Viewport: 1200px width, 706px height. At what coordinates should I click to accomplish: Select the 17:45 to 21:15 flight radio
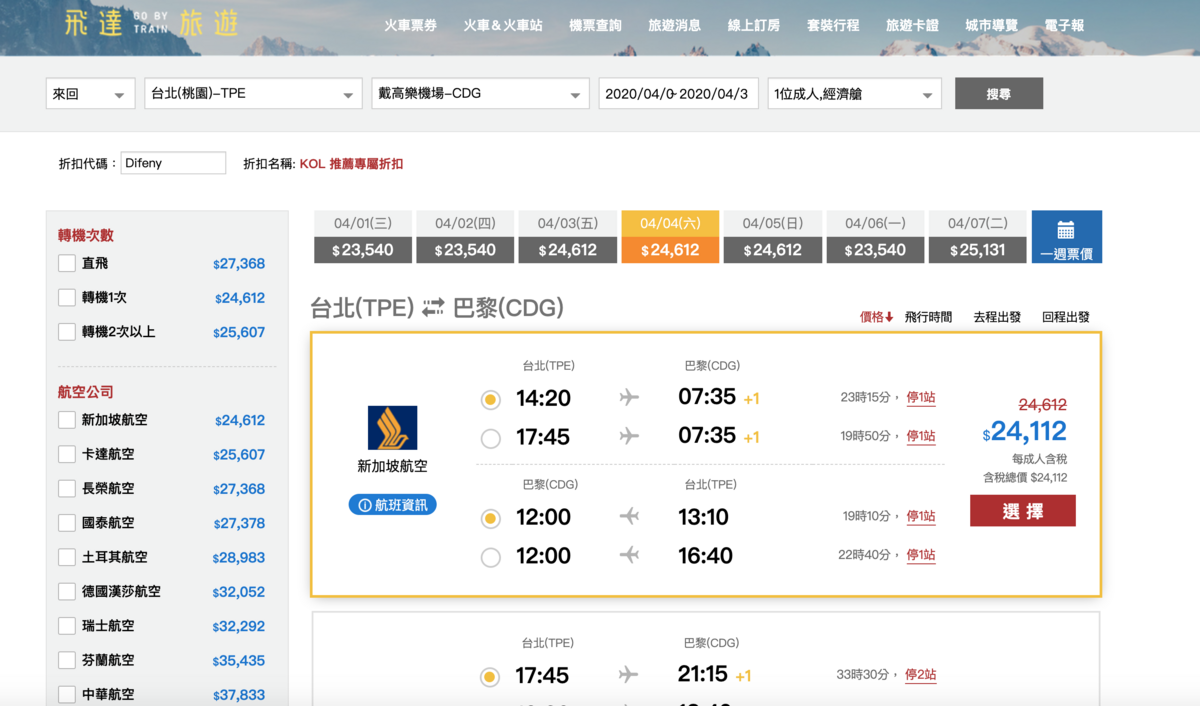click(x=490, y=677)
